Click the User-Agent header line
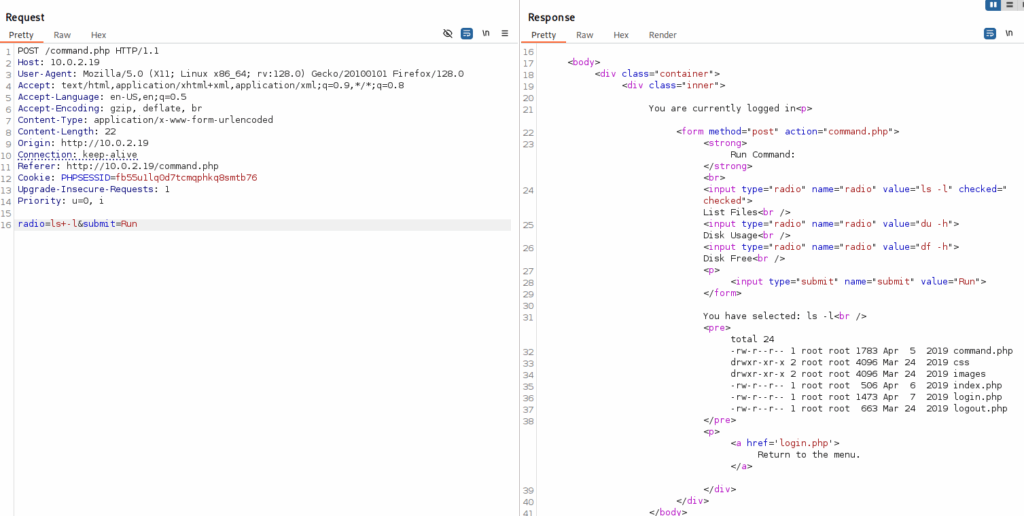 (240, 74)
